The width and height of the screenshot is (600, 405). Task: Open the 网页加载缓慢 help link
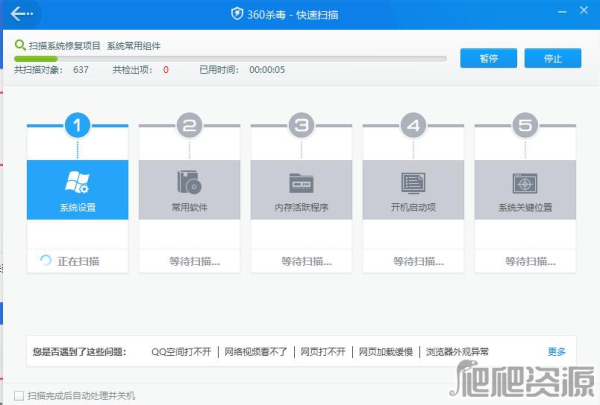point(386,351)
